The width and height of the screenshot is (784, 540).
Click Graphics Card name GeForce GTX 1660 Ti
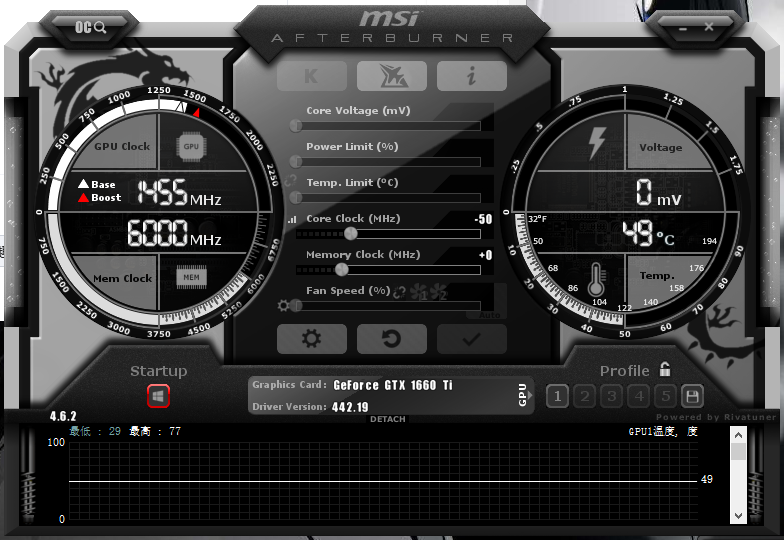pos(392,385)
